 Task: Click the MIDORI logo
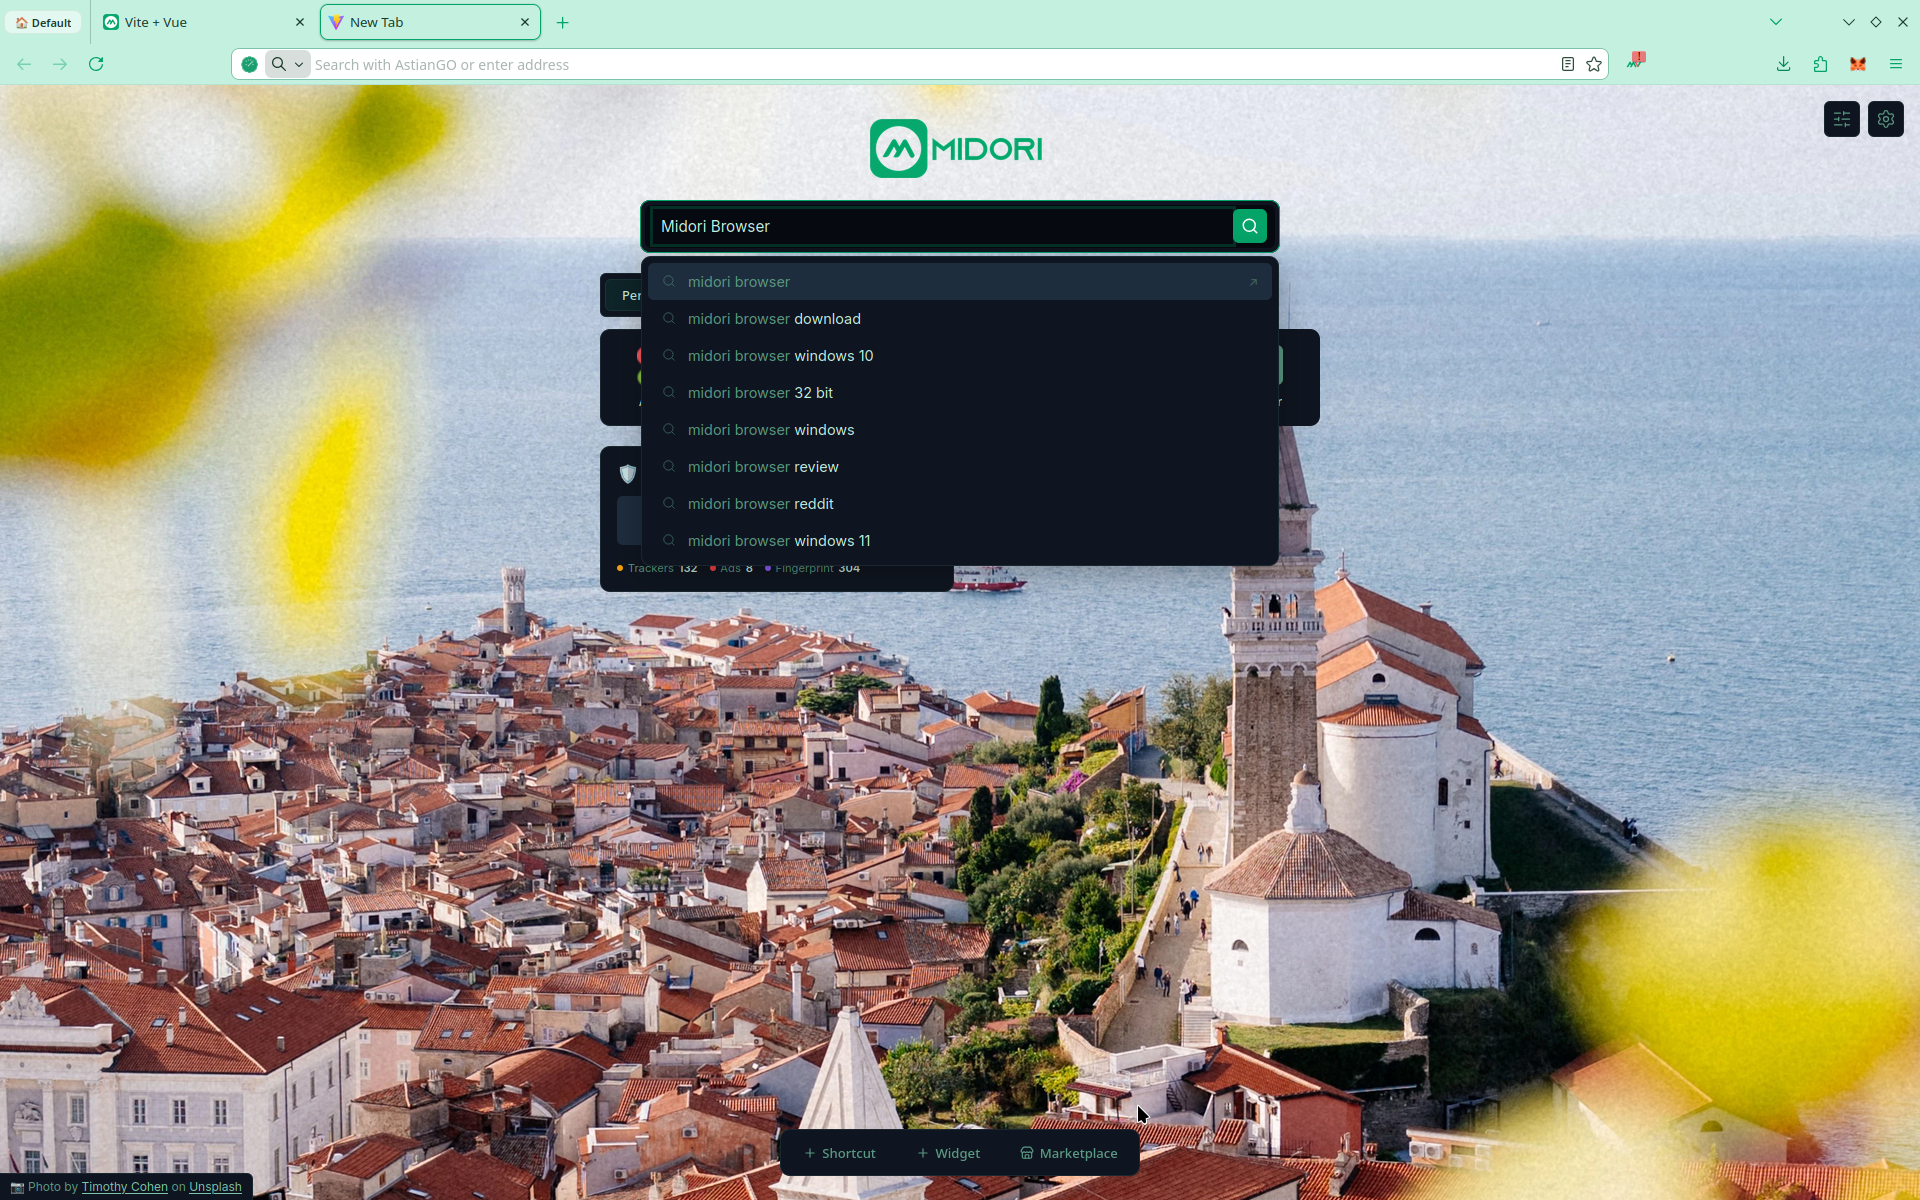click(x=956, y=149)
